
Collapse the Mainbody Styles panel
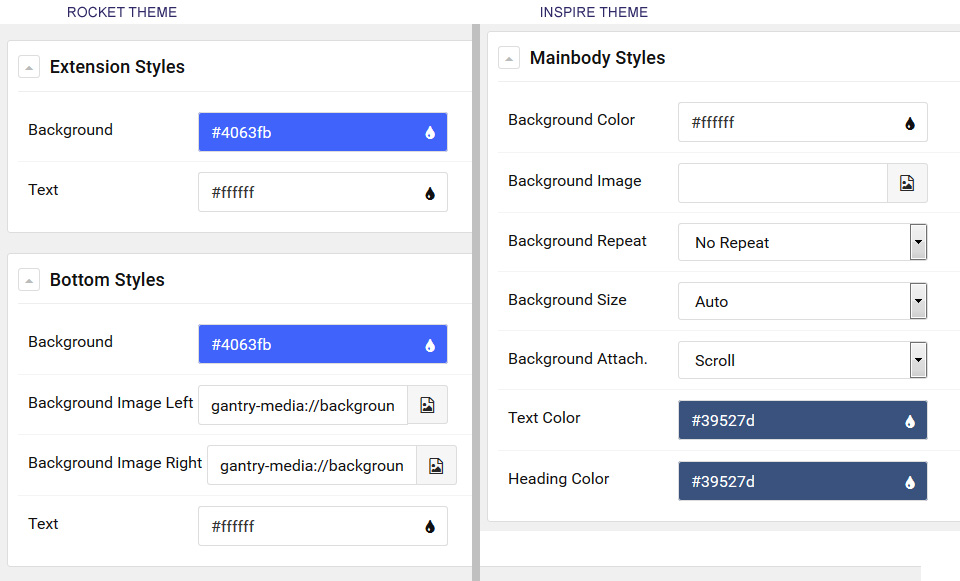tap(509, 58)
